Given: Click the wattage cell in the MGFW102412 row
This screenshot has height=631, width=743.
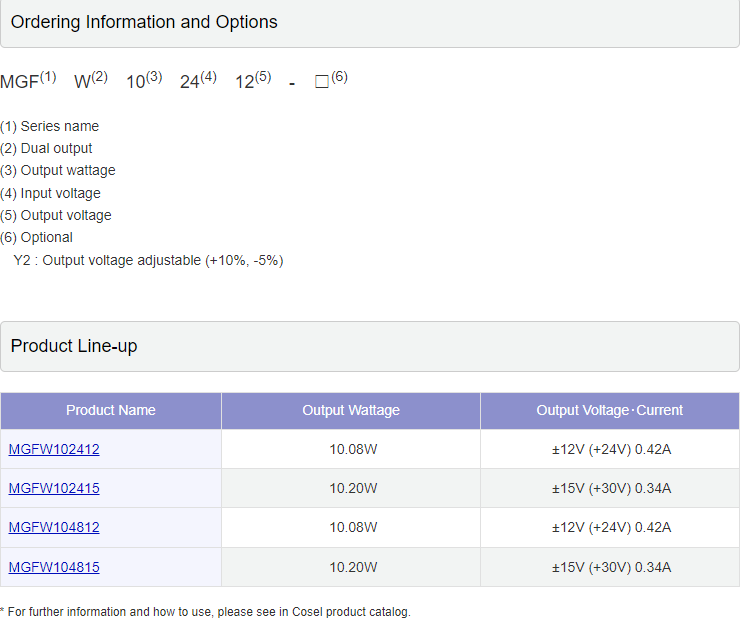Looking at the screenshot, I should (353, 449).
